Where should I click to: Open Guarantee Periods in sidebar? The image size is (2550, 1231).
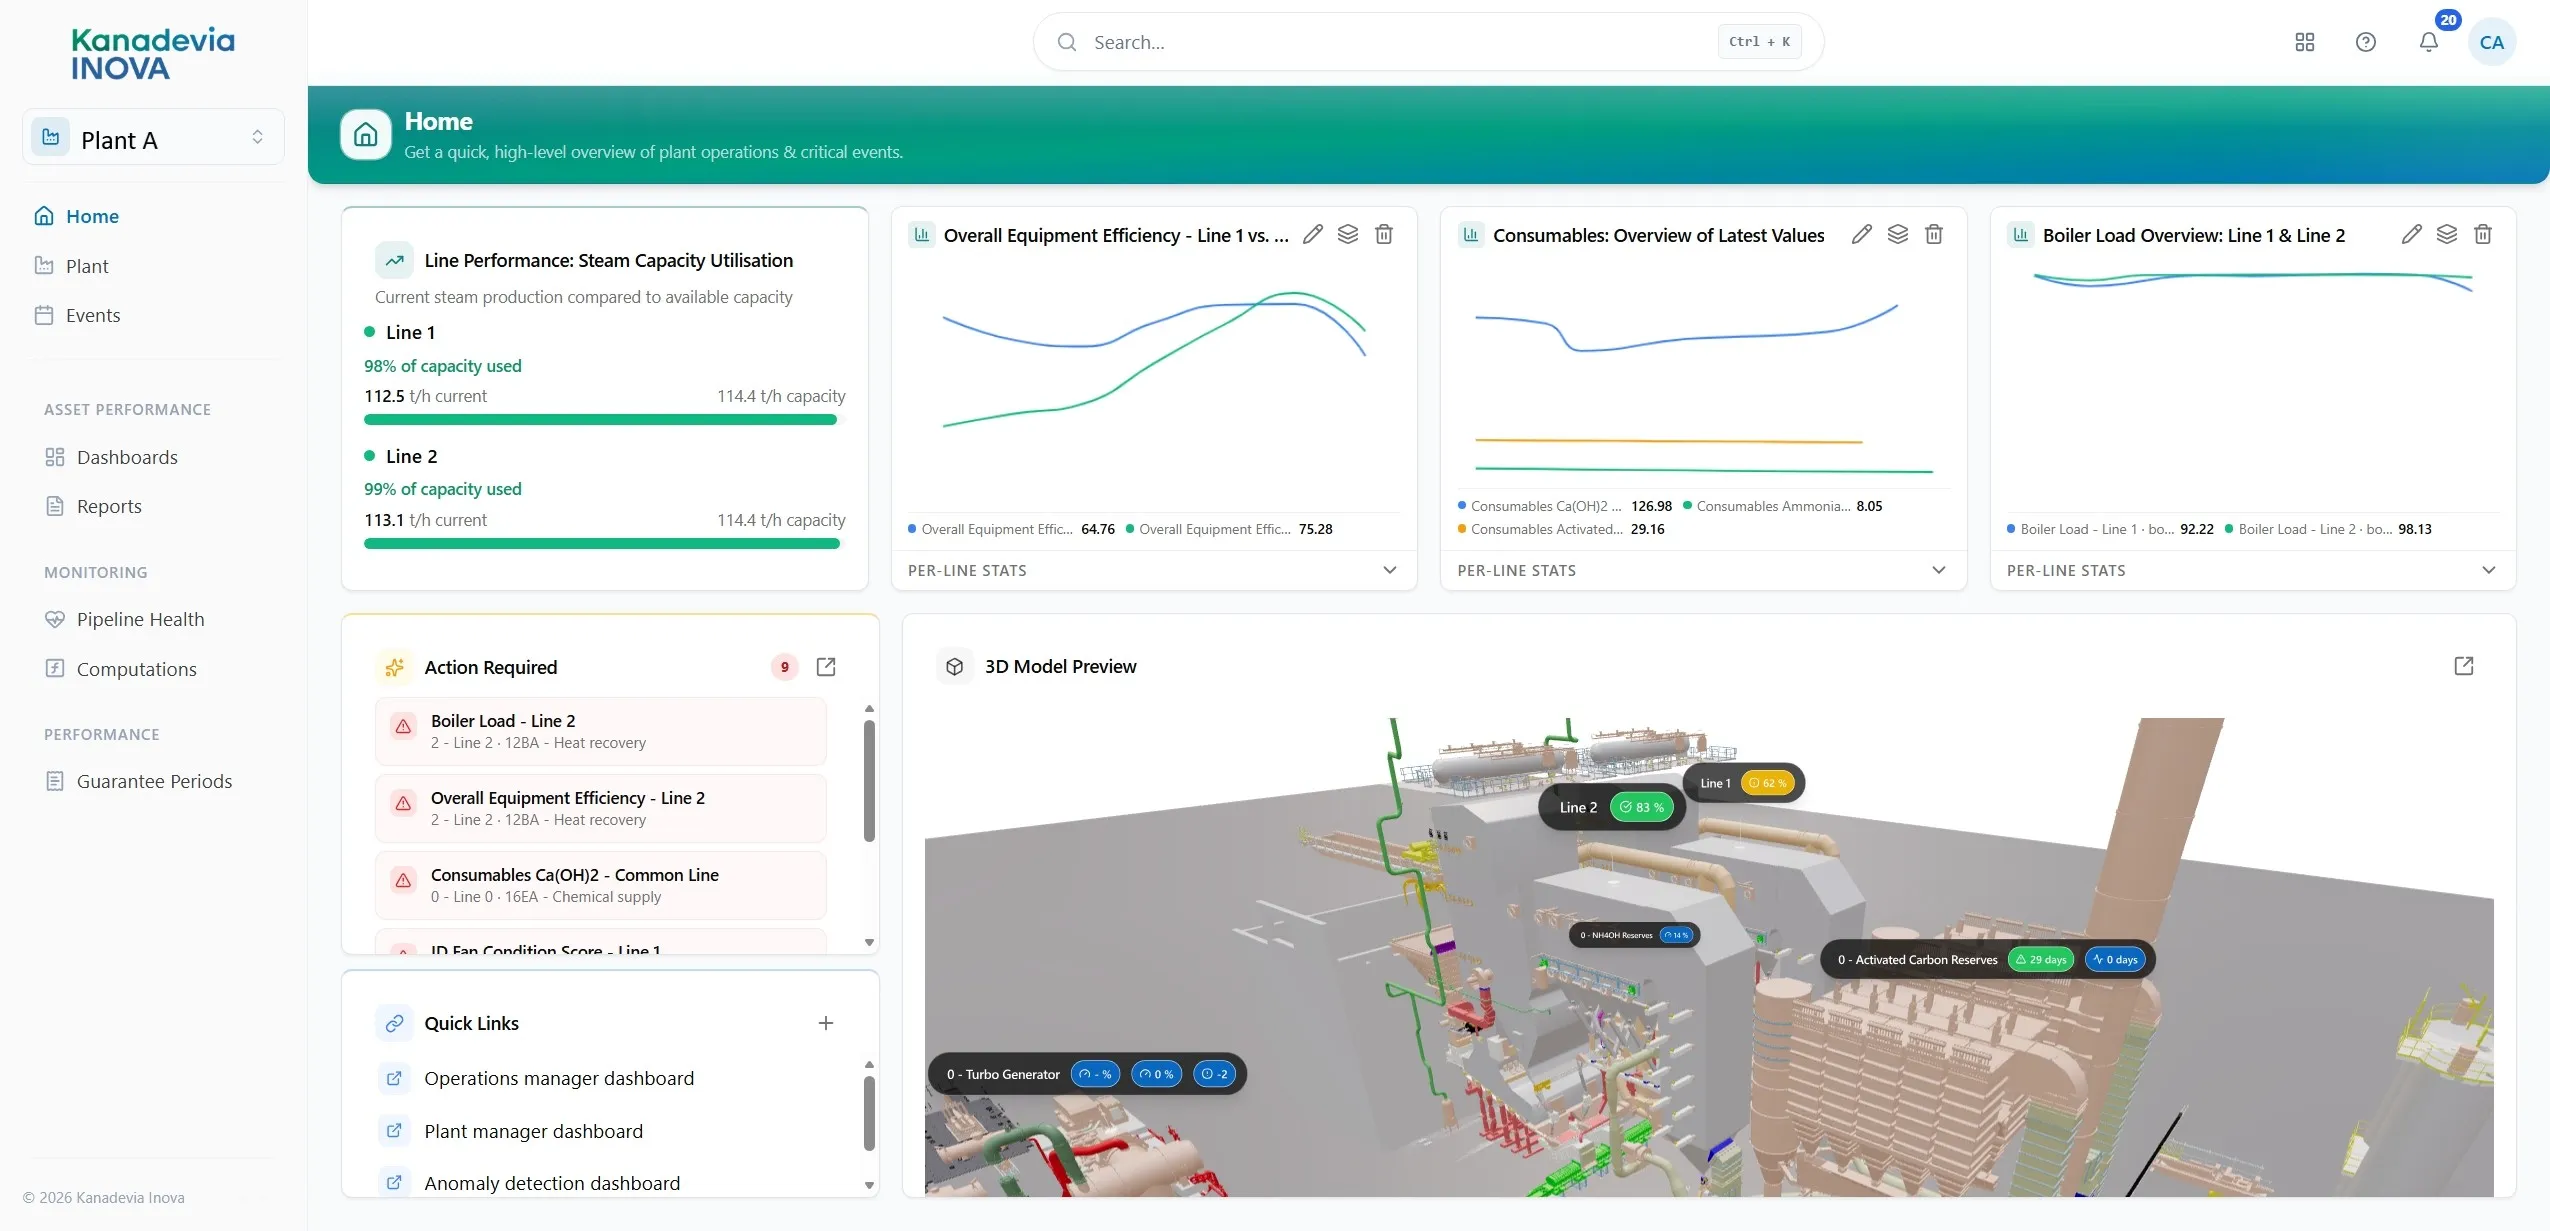[x=153, y=781]
